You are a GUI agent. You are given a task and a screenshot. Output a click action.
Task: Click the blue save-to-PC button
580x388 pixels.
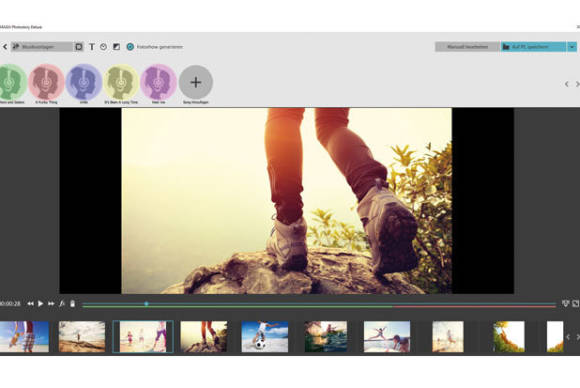533,47
